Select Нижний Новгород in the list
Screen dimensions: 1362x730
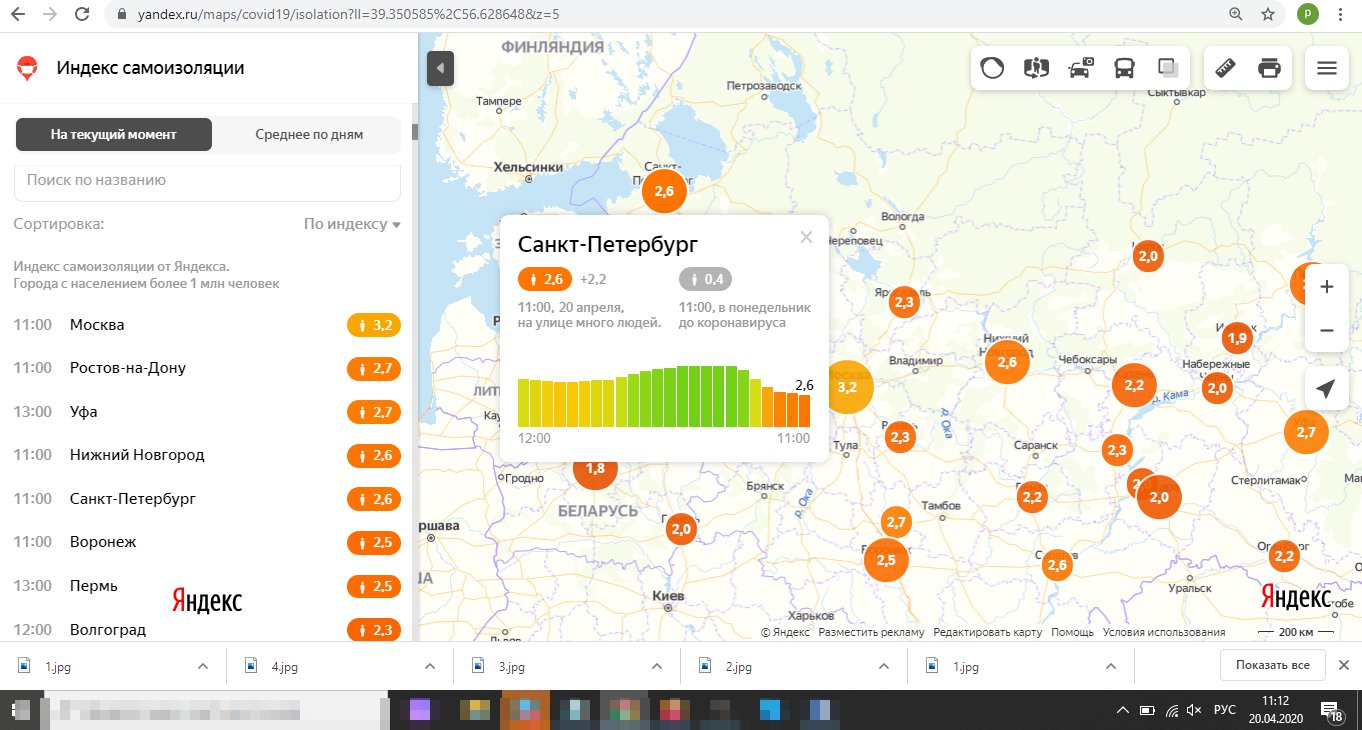(207, 455)
